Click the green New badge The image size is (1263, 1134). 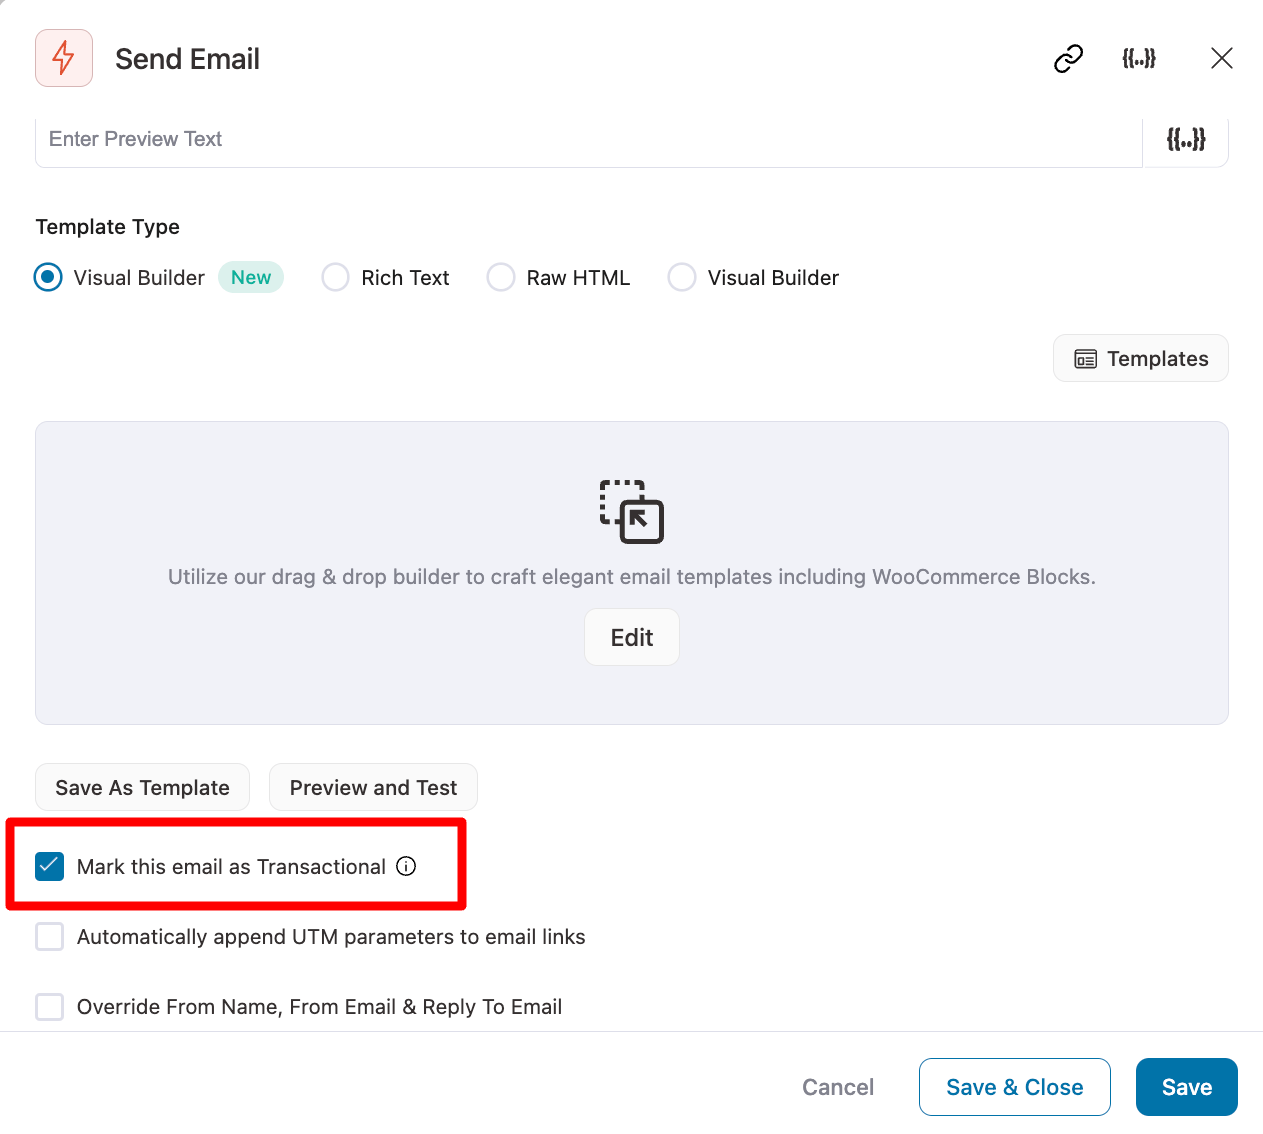(251, 277)
